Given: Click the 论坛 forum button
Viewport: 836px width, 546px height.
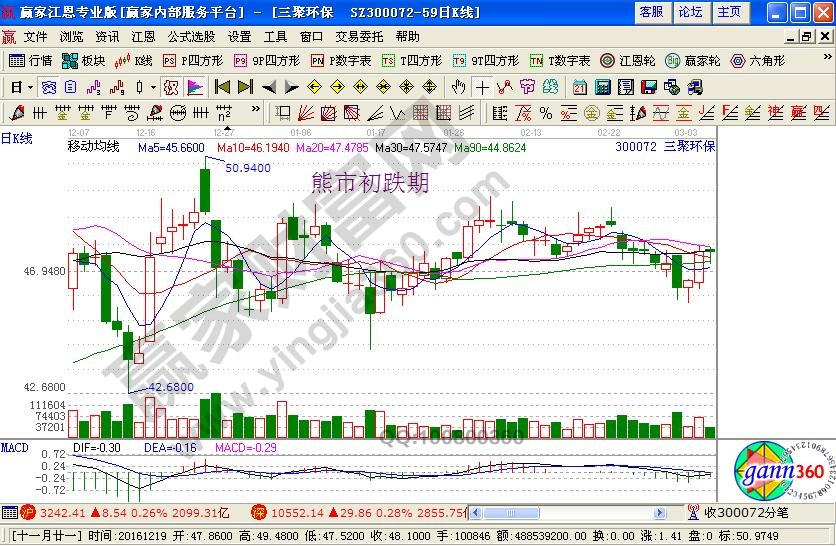Looking at the screenshot, I should point(690,12).
